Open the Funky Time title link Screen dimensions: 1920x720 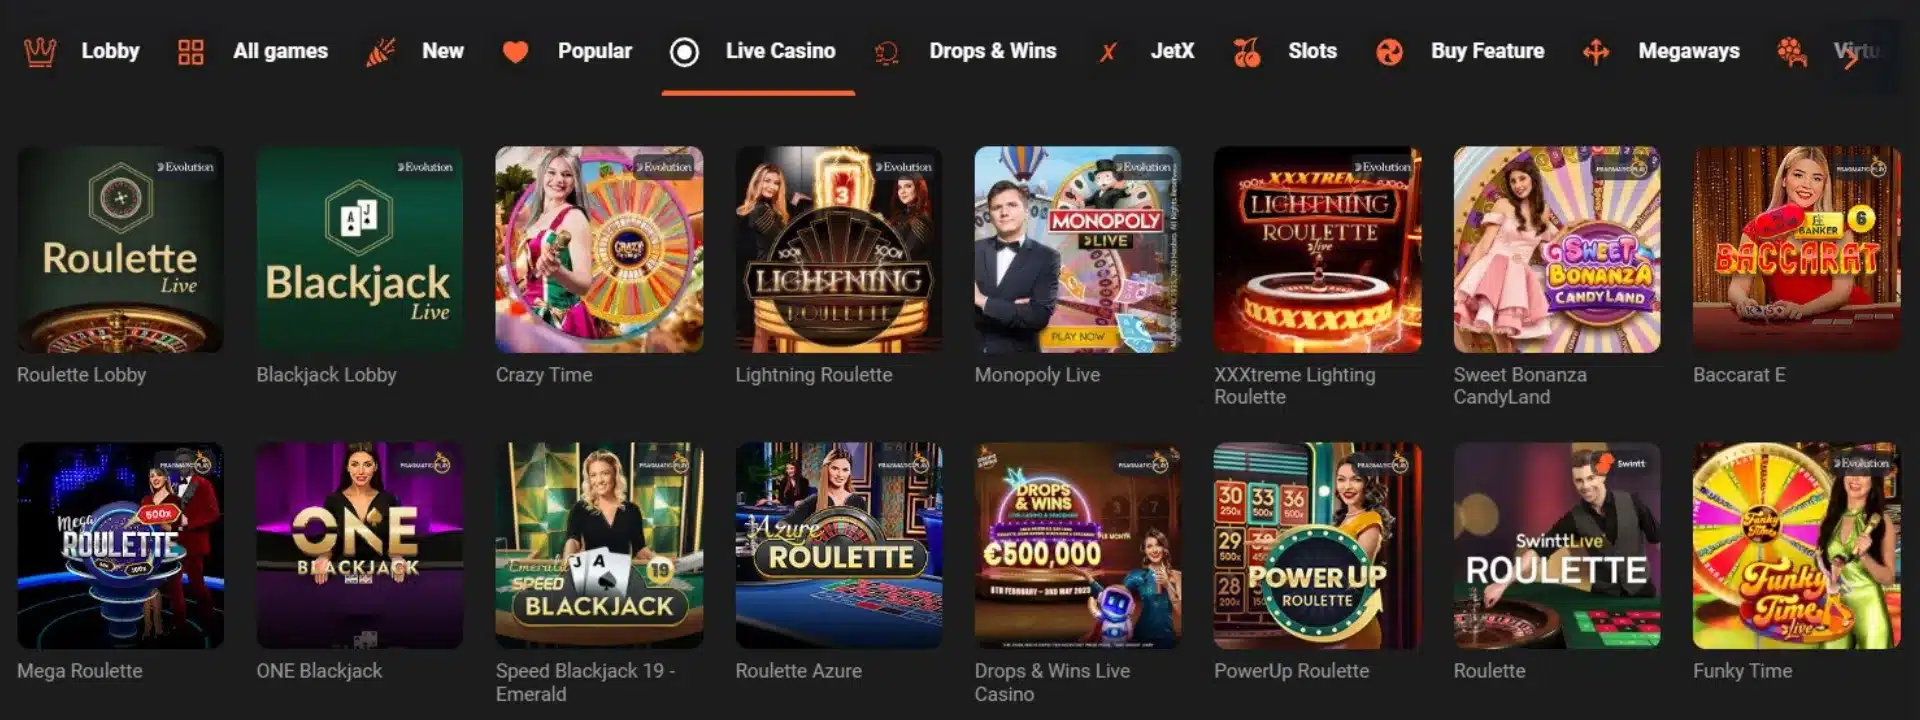[1742, 671]
